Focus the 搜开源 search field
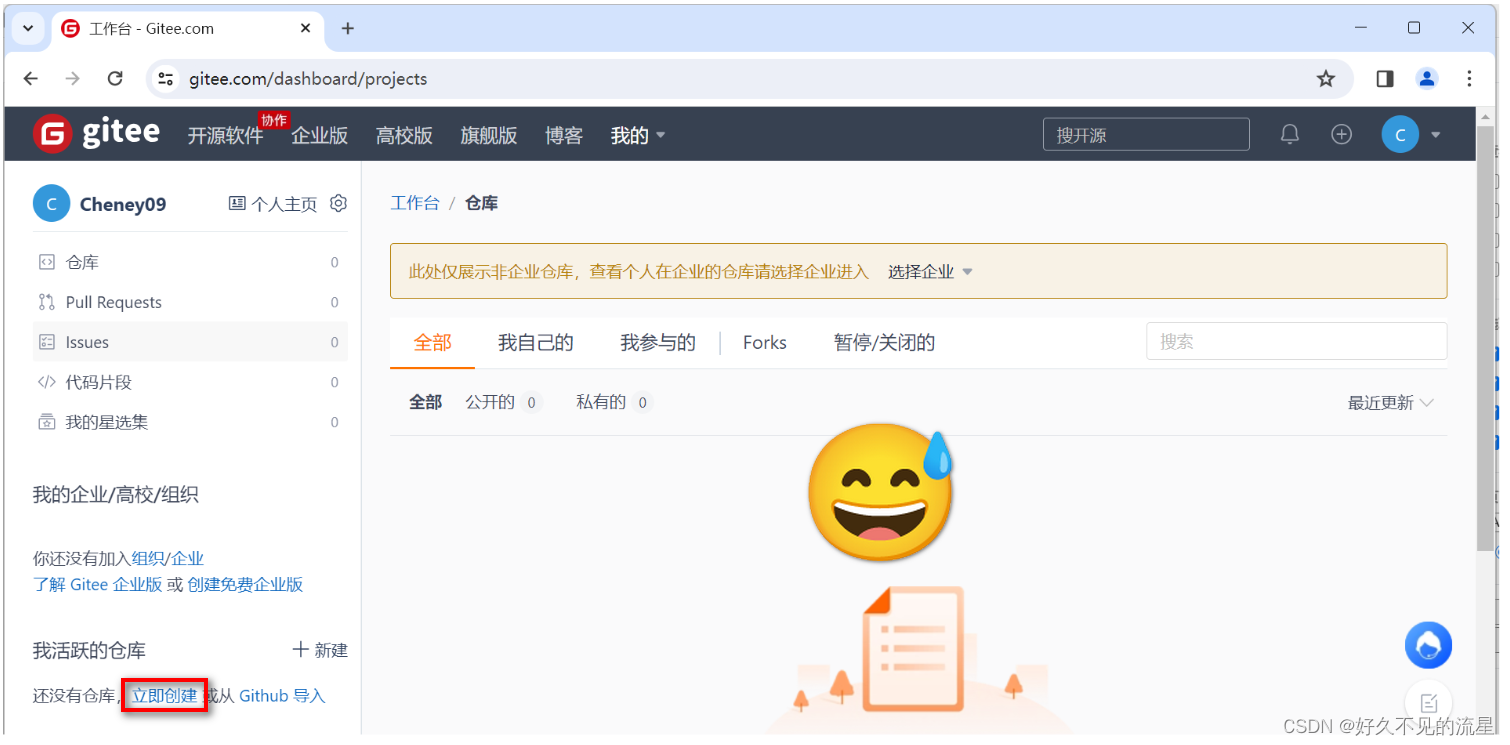The height and width of the screenshot is (745, 1510). point(1146,134)
